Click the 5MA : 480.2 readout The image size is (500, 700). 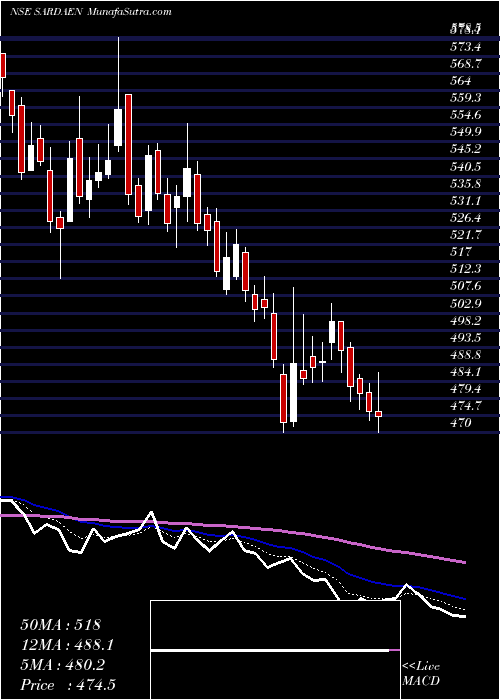[x=62, y=665]
